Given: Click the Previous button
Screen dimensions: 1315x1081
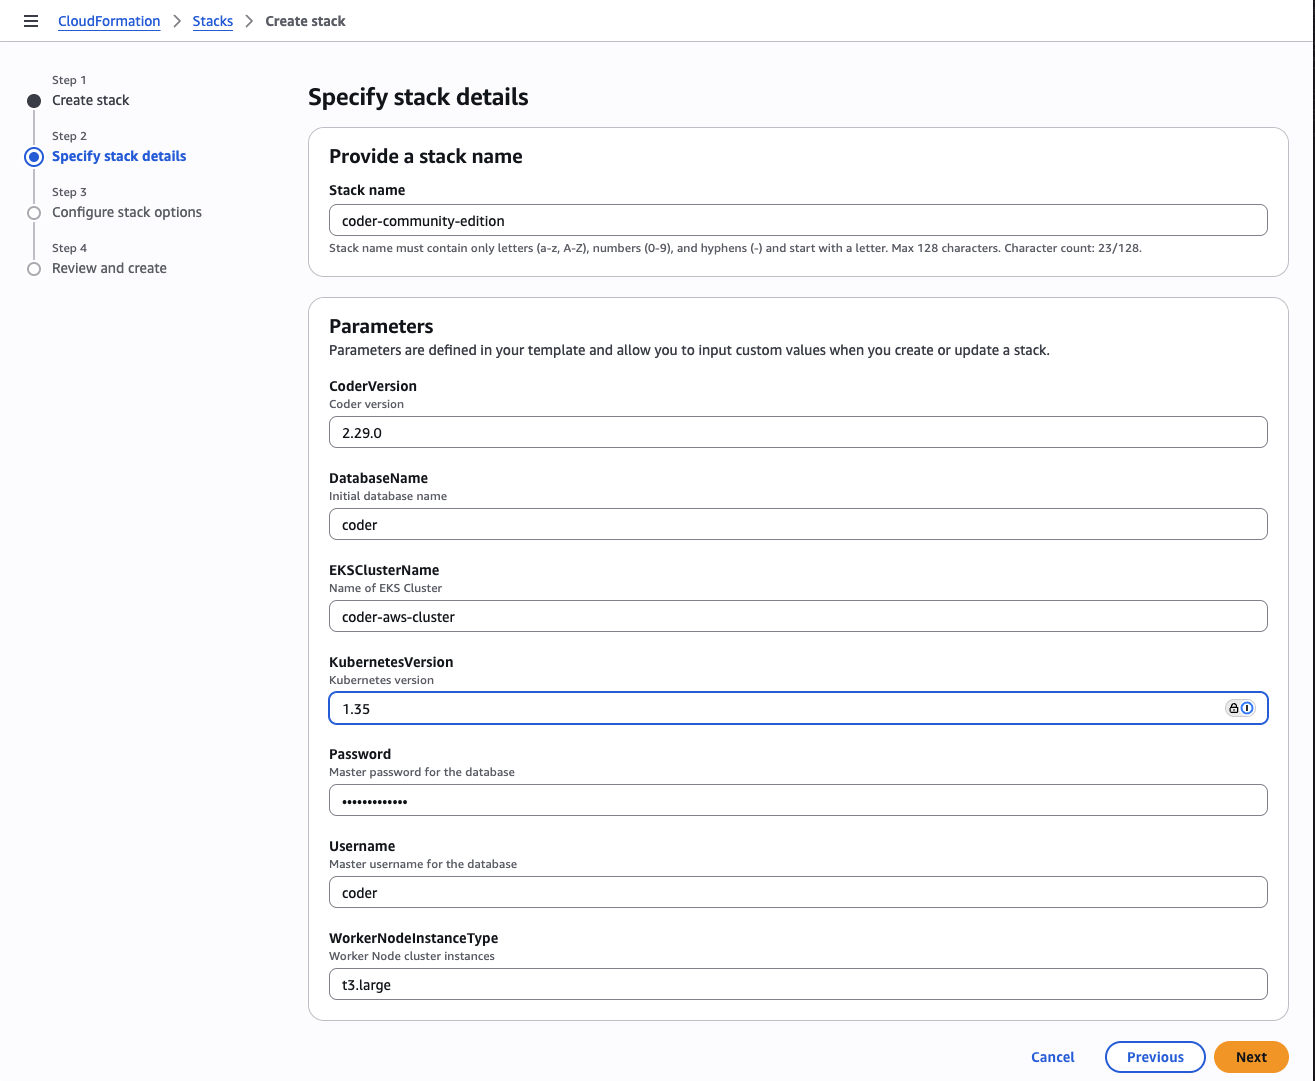Looking at the screenshot, I should (1155, 1056).
